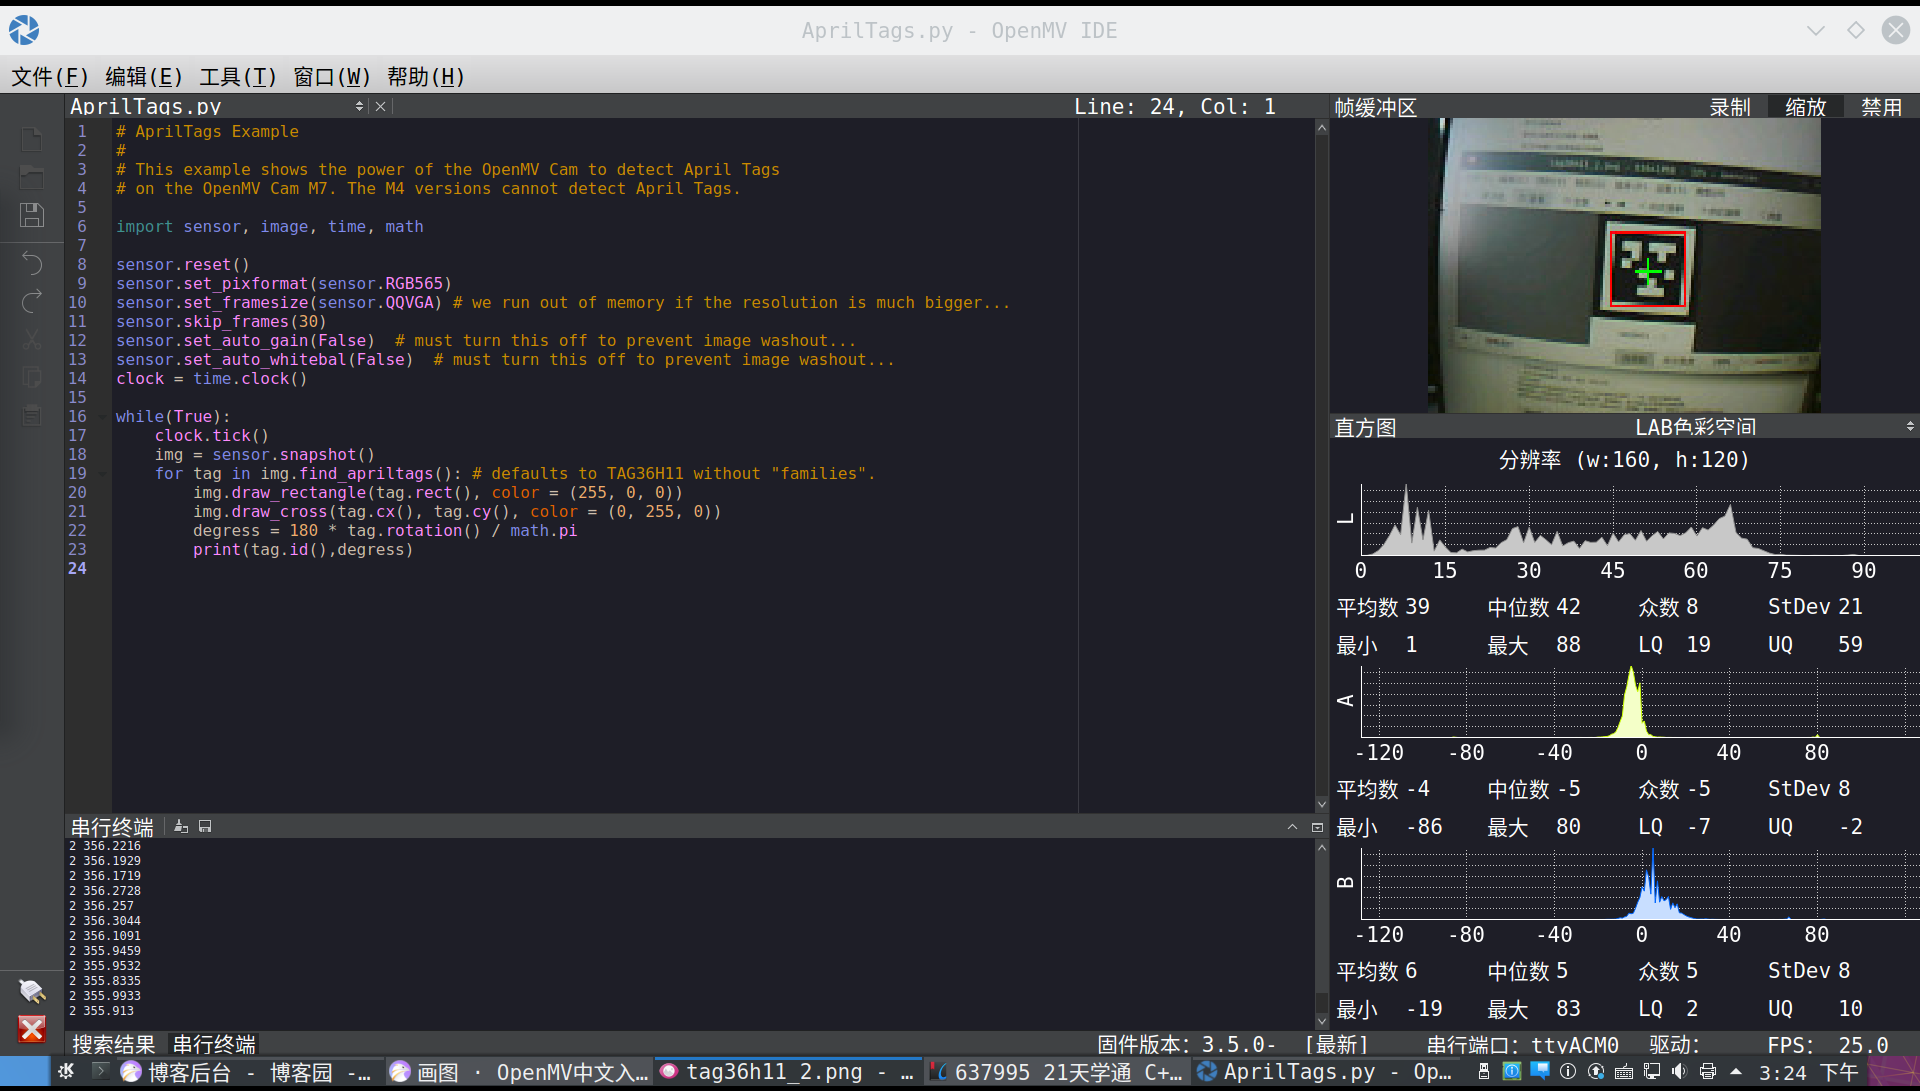The image size is (1920, 1091).
Task: Click the Redo arrow icon
Action: tap(32, 301)
